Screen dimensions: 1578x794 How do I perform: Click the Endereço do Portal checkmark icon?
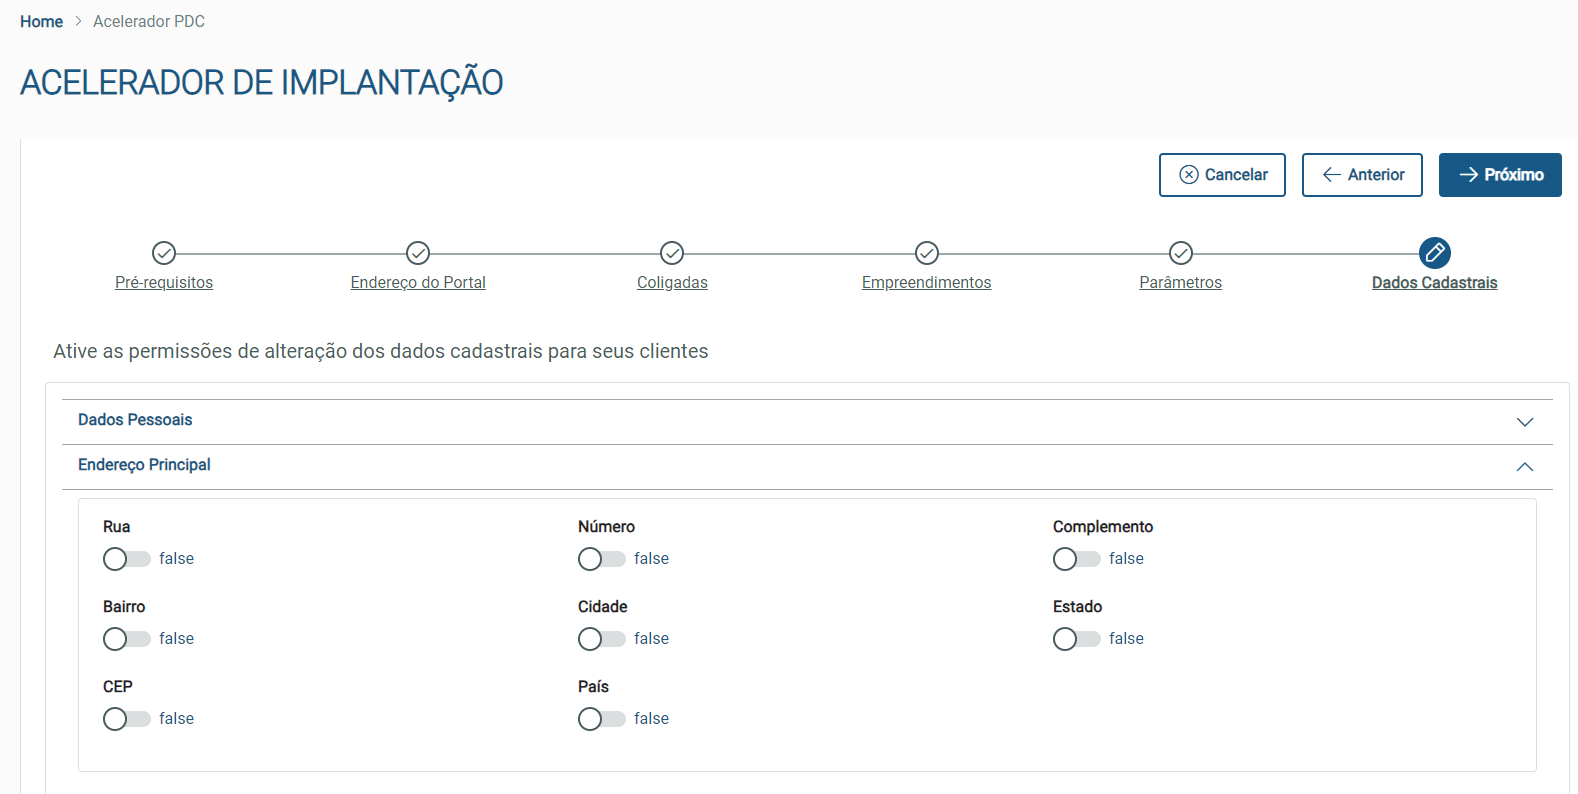(418, 253)
